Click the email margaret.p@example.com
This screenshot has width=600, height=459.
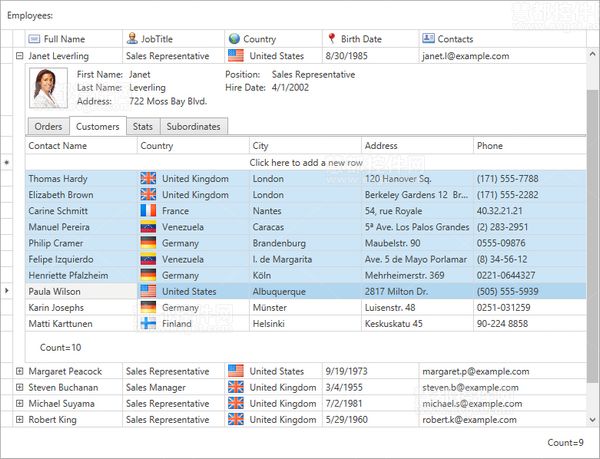(476, 371)
